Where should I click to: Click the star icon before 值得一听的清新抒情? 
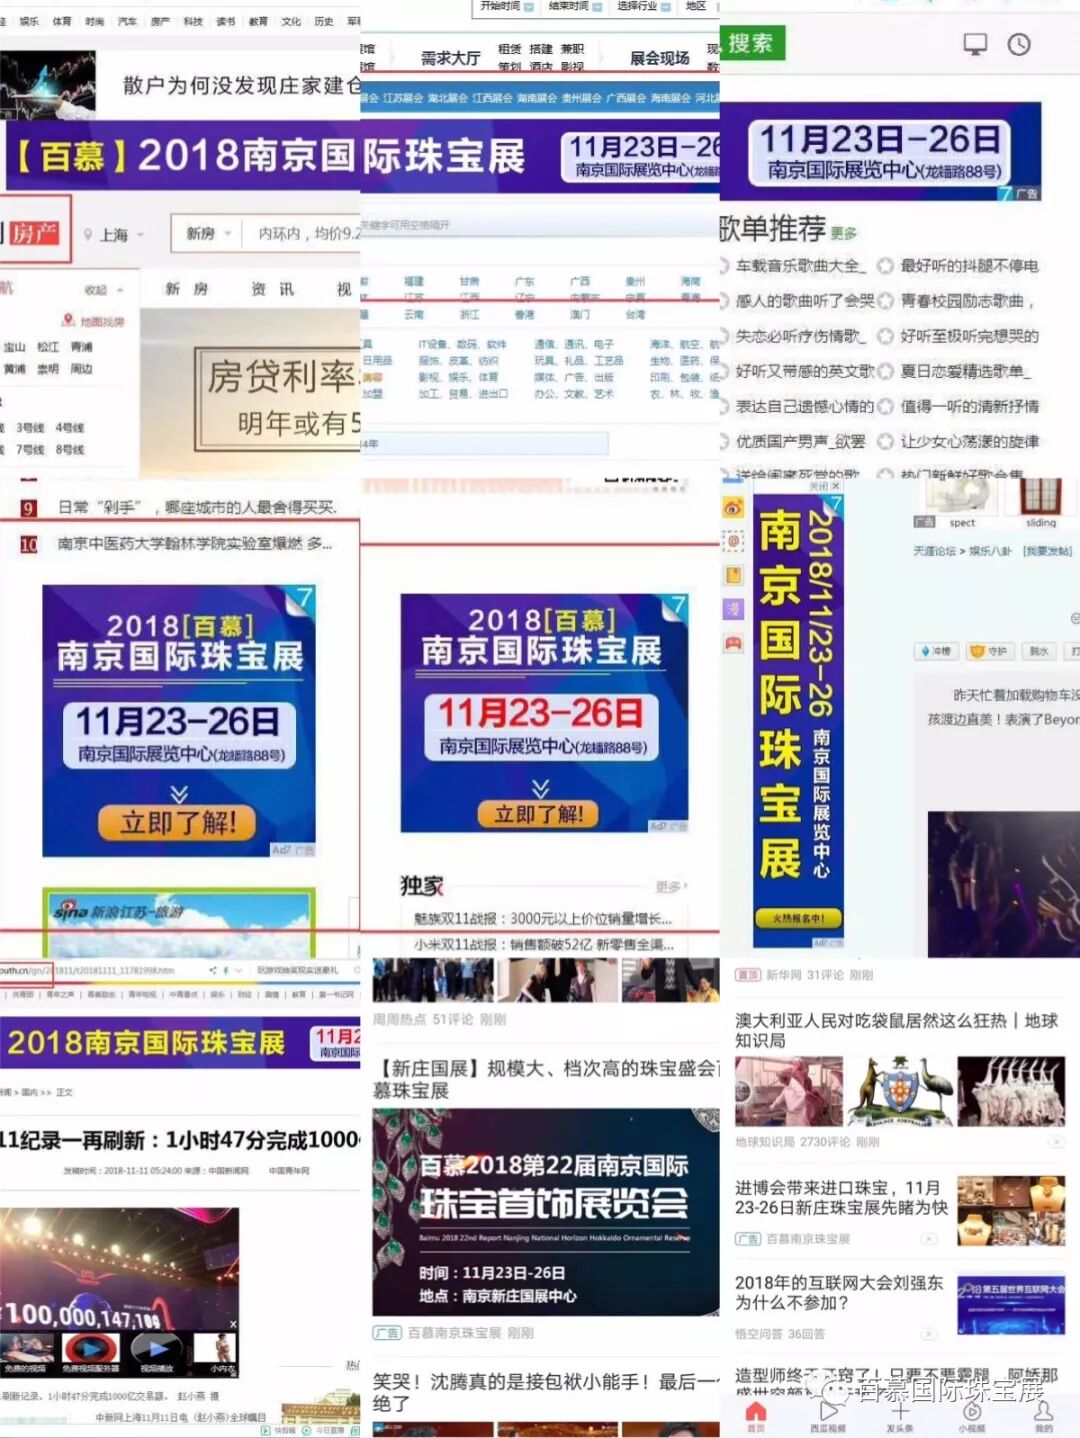coord(885,406)
